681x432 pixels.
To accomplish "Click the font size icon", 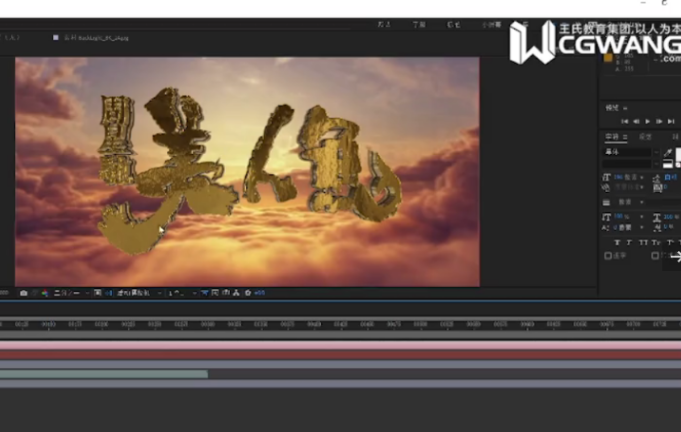I will (x=606, y=177).
